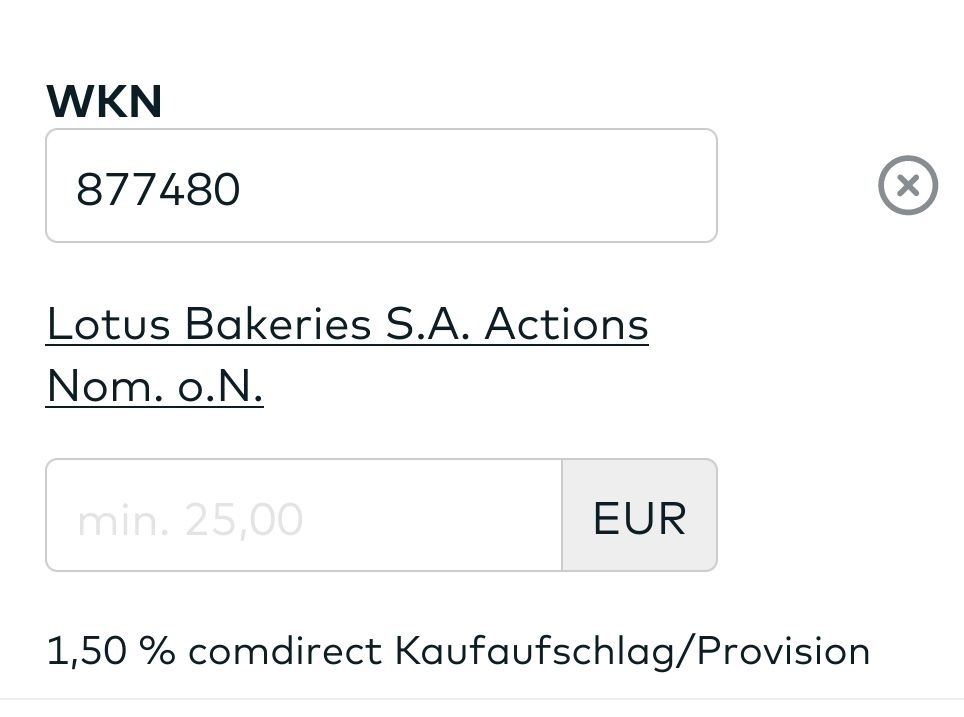Image resolution: width=964 pixels, height=717 pixels.
Task: Click the 1,50 % comdirect Kaufaufschlag/Provision text
Action: 458,651
